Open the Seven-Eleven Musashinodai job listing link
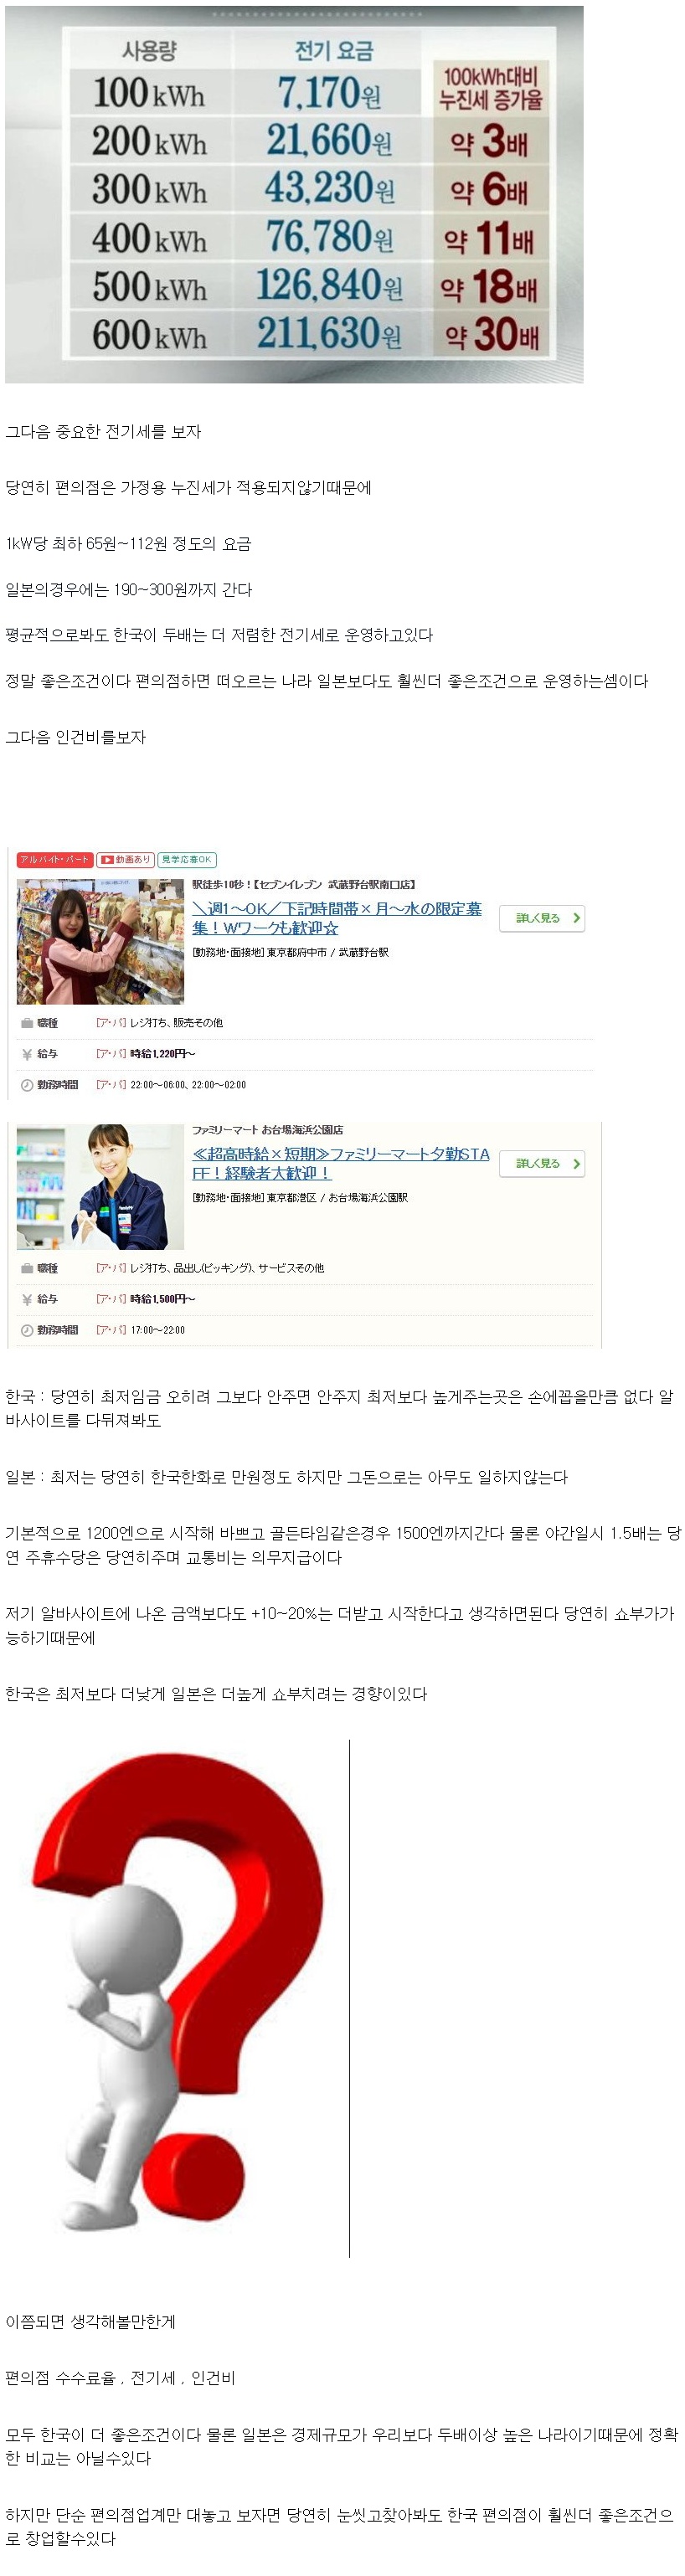 click(337, 917)
